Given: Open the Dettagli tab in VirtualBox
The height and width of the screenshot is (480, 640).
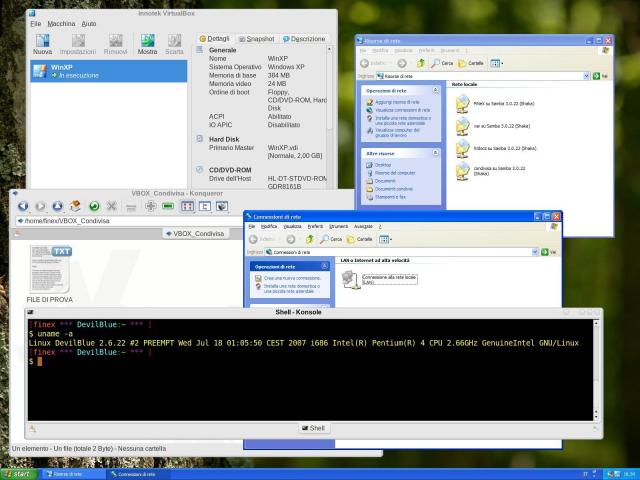Looking at the screenshot, I should coord(215,39).
